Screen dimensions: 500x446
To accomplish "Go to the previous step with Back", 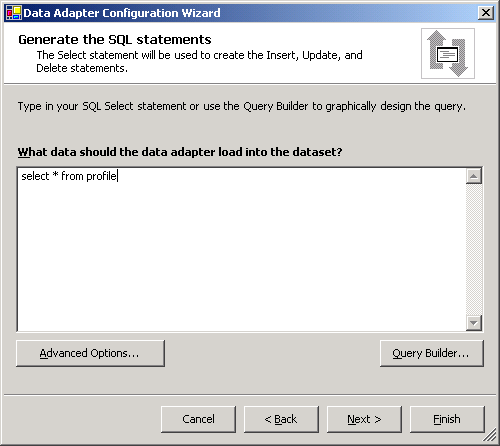I will point(281,419).
